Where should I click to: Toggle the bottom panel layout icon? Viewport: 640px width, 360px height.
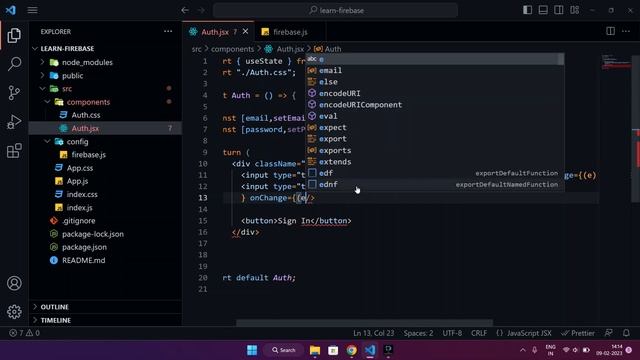543,10
